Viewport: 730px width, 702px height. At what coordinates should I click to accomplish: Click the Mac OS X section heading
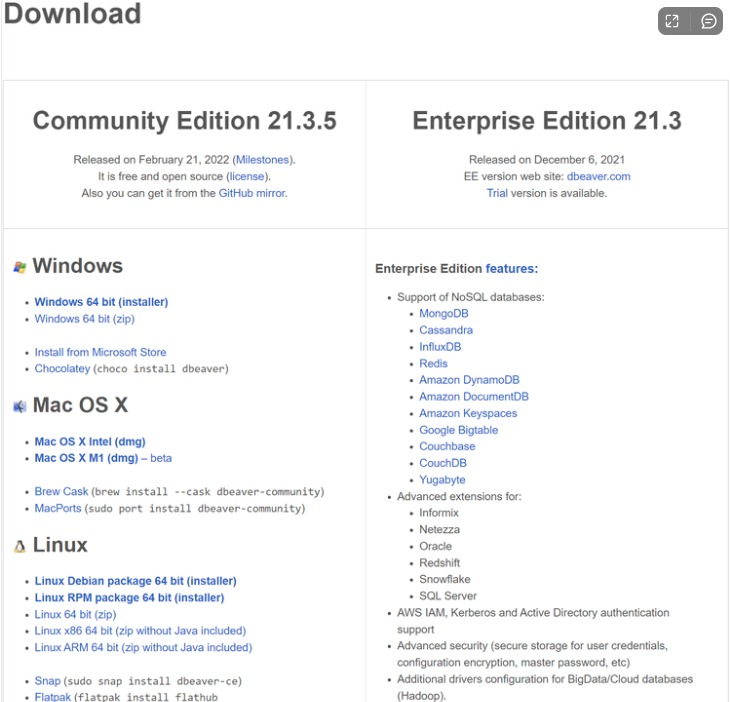pyautogui.click(x=80, y=405)
